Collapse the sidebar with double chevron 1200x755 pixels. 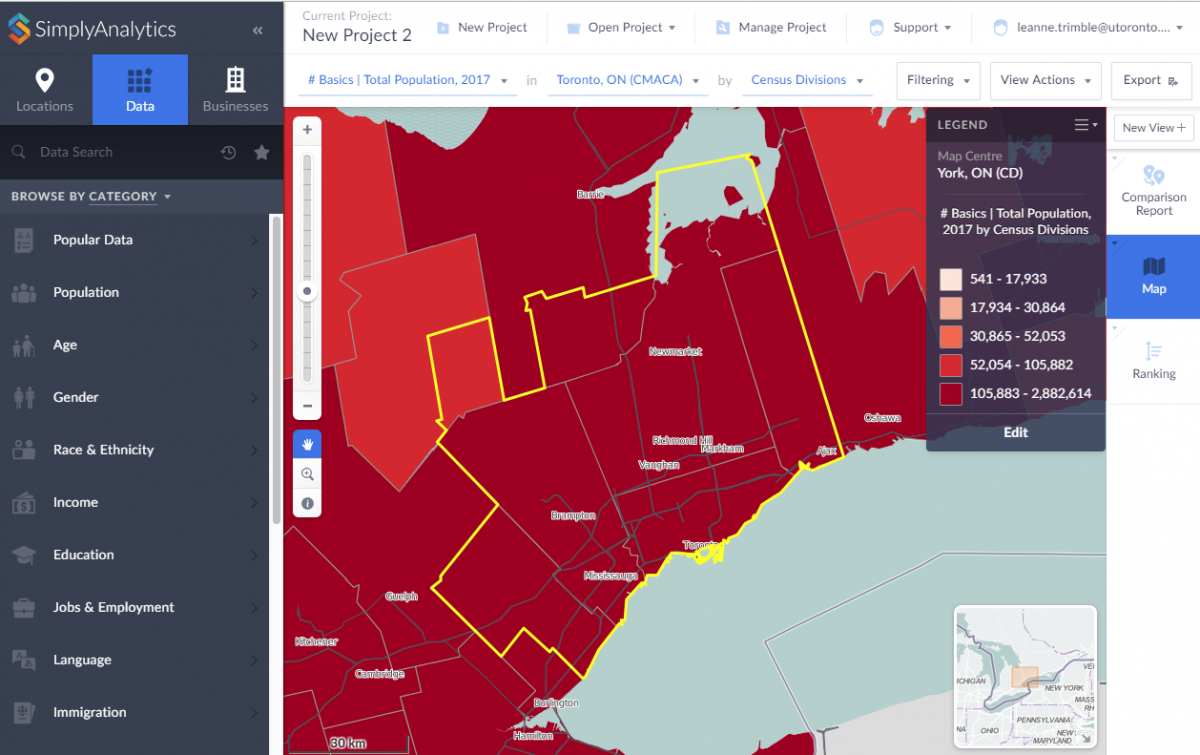click(258, 30)
